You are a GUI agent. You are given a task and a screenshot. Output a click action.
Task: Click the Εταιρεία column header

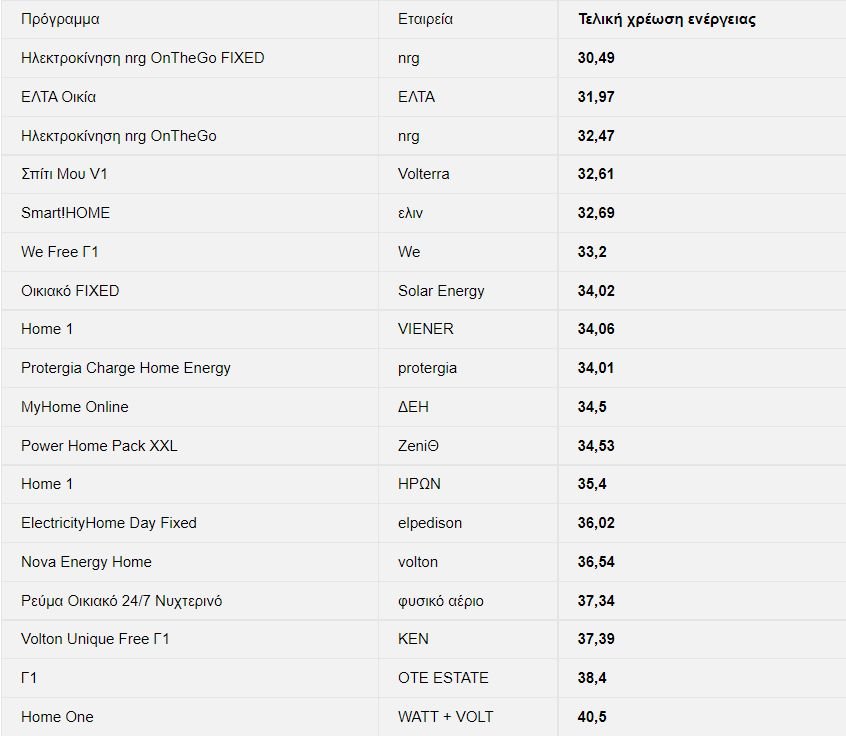425,19
